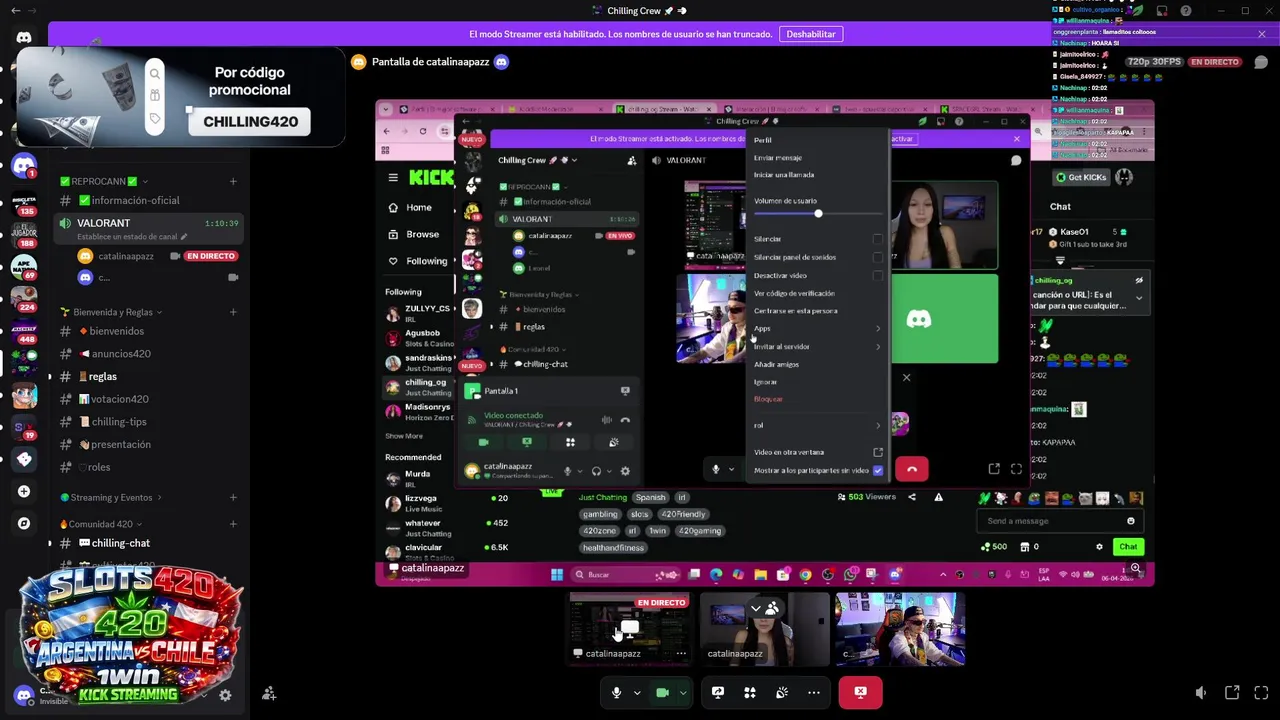Screen dimensions: 1280x720
Task: Mute microphone in bottom call controls
Action: pos(616,692)
